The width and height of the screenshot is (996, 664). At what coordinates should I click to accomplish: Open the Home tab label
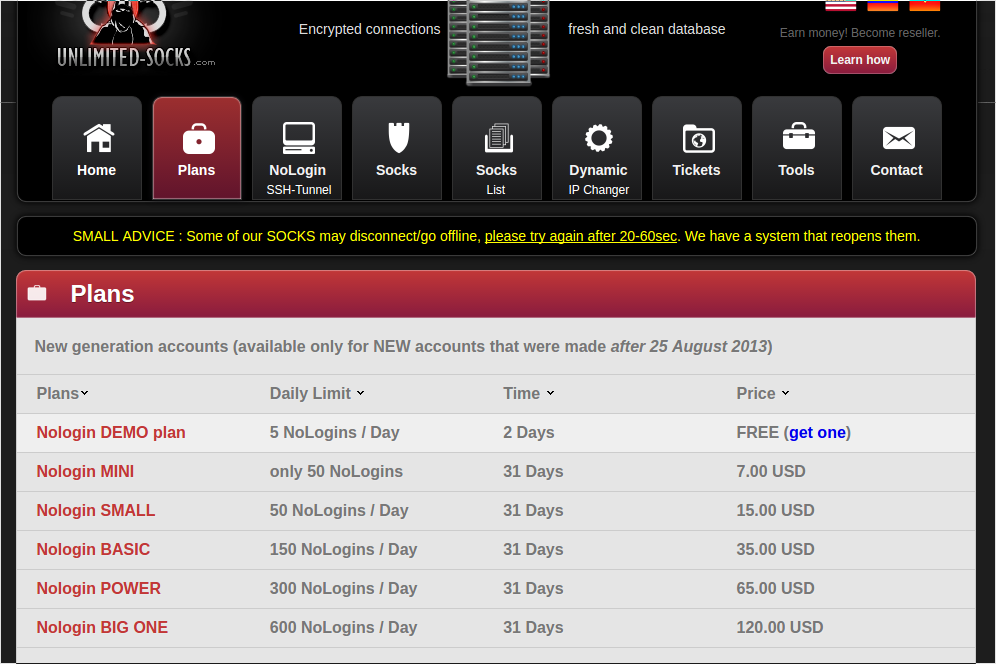pyautogui.click(x=97, y=170)
